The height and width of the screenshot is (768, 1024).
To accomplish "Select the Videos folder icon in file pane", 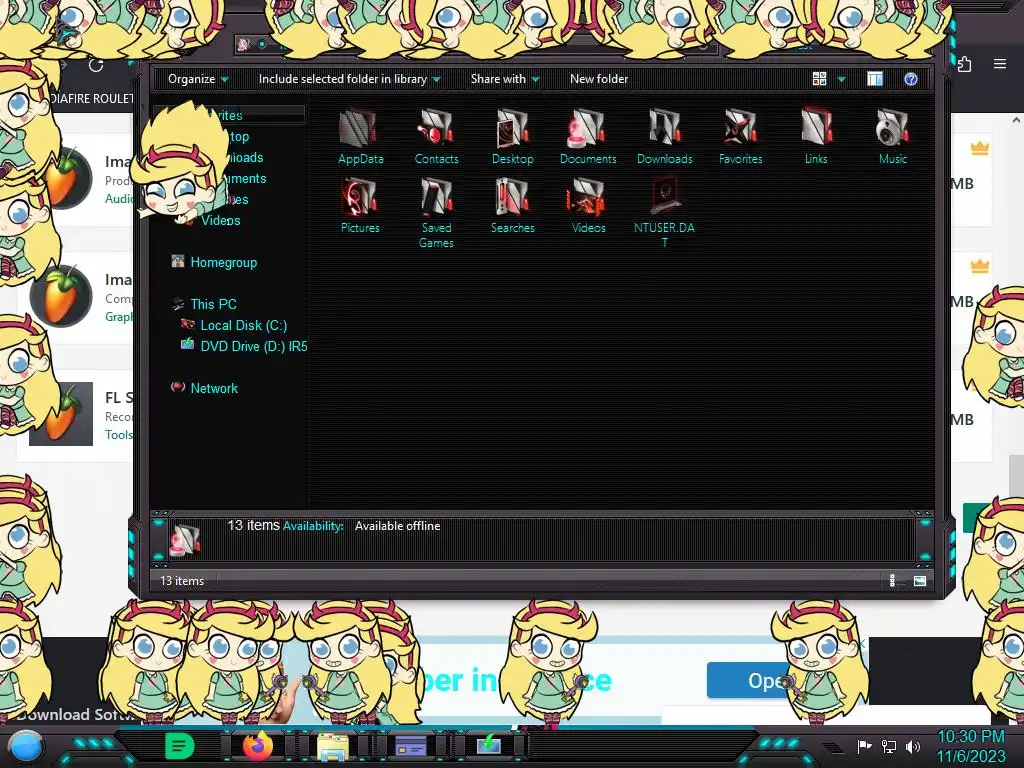I will click(x=588, y=197).
